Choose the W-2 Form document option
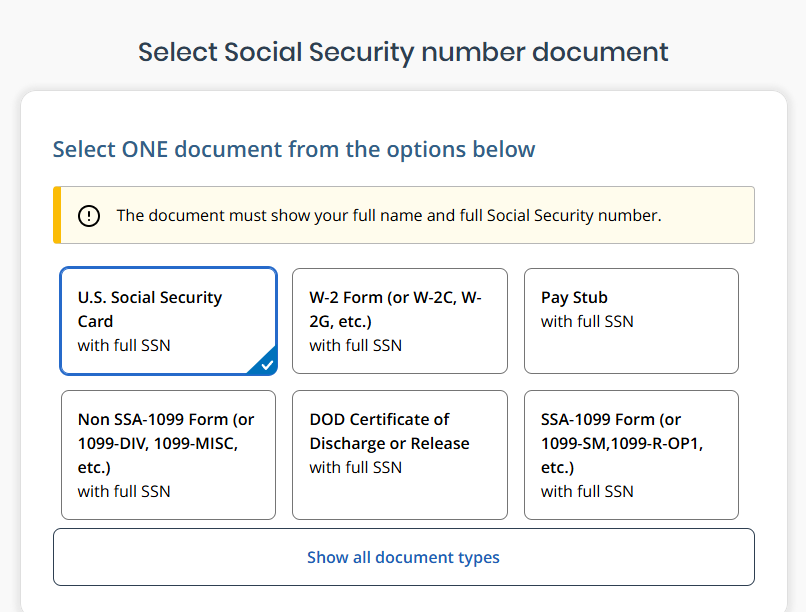 [x=400, y=321]
